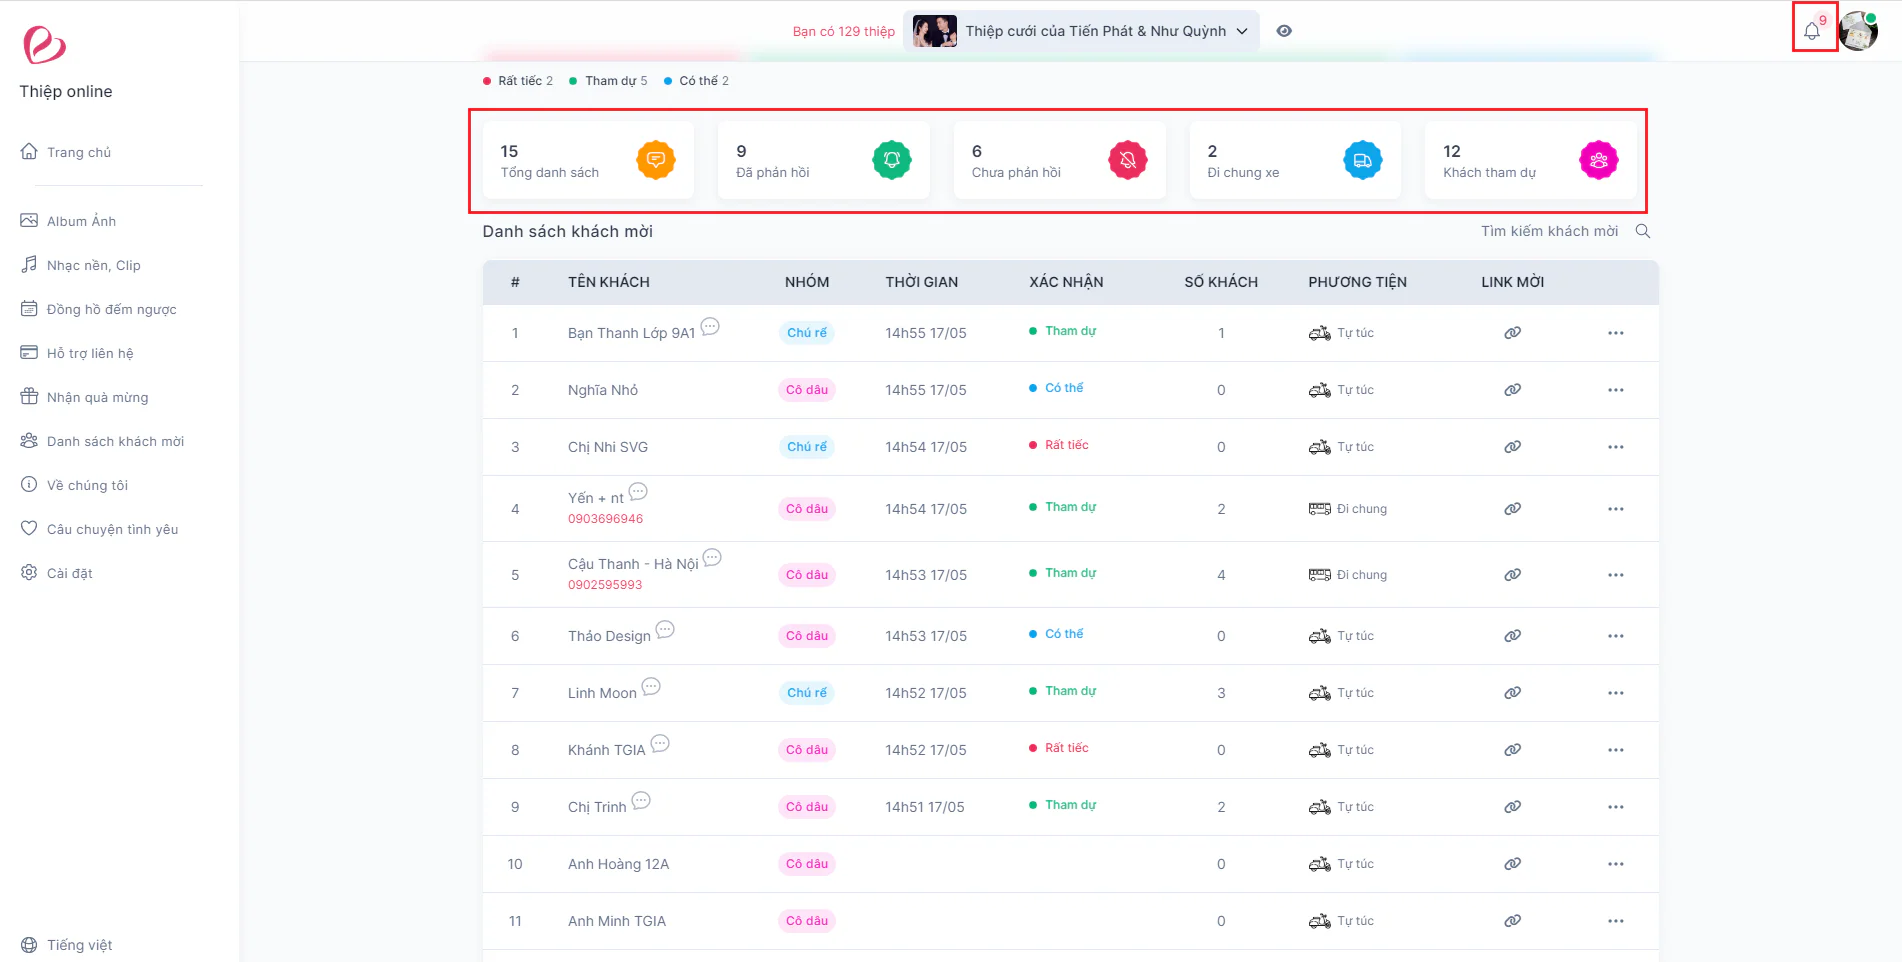Select the Có thể 2 legend item
Image resolution: width=1902 pixels, height=962 pixels.
click(x=697, y=81)
